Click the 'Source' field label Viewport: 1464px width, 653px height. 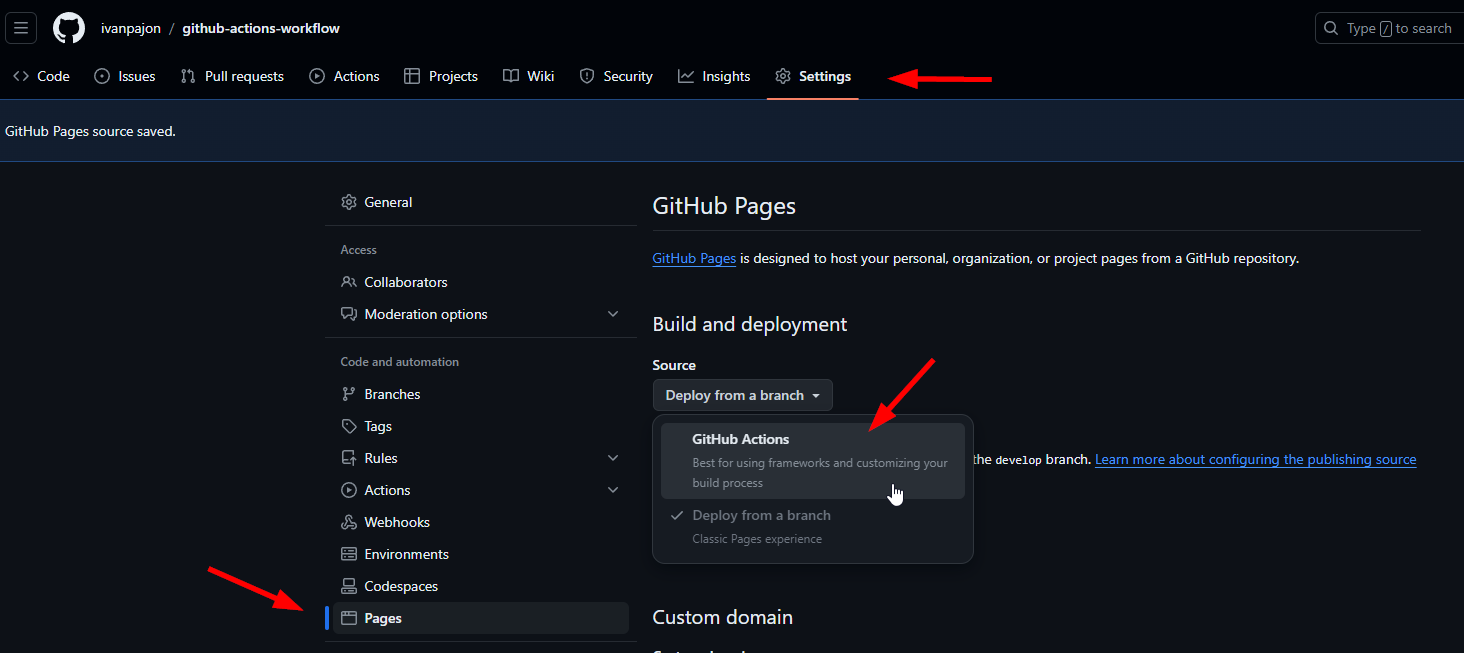[x=674, y=365]
